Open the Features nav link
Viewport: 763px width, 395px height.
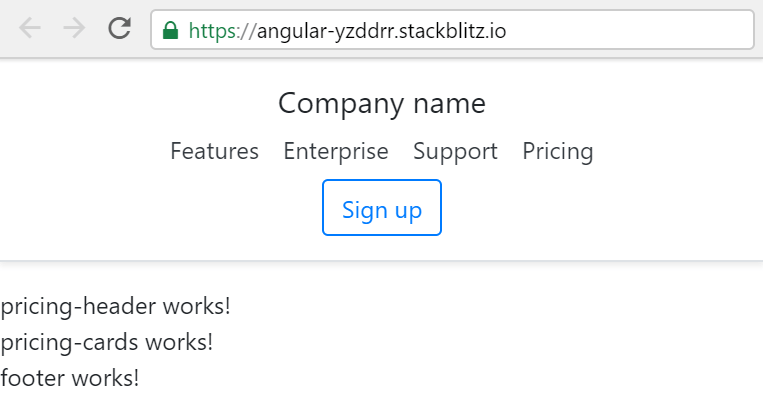[215, 151]
